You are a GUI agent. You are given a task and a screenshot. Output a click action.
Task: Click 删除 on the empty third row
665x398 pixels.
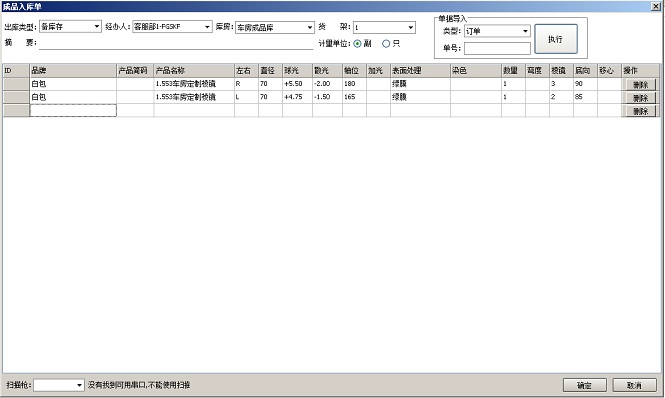pos(640,111)
